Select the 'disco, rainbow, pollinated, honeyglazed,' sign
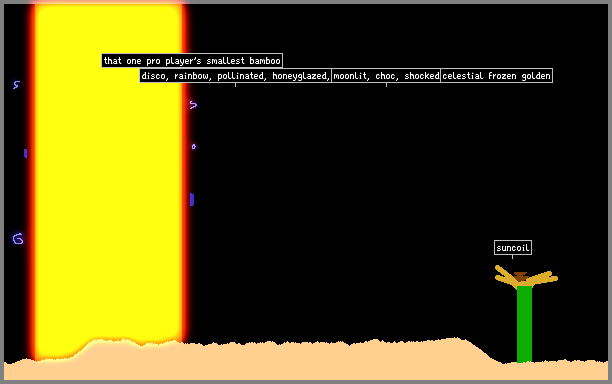 pyautogui.click(x=235, y=76)
